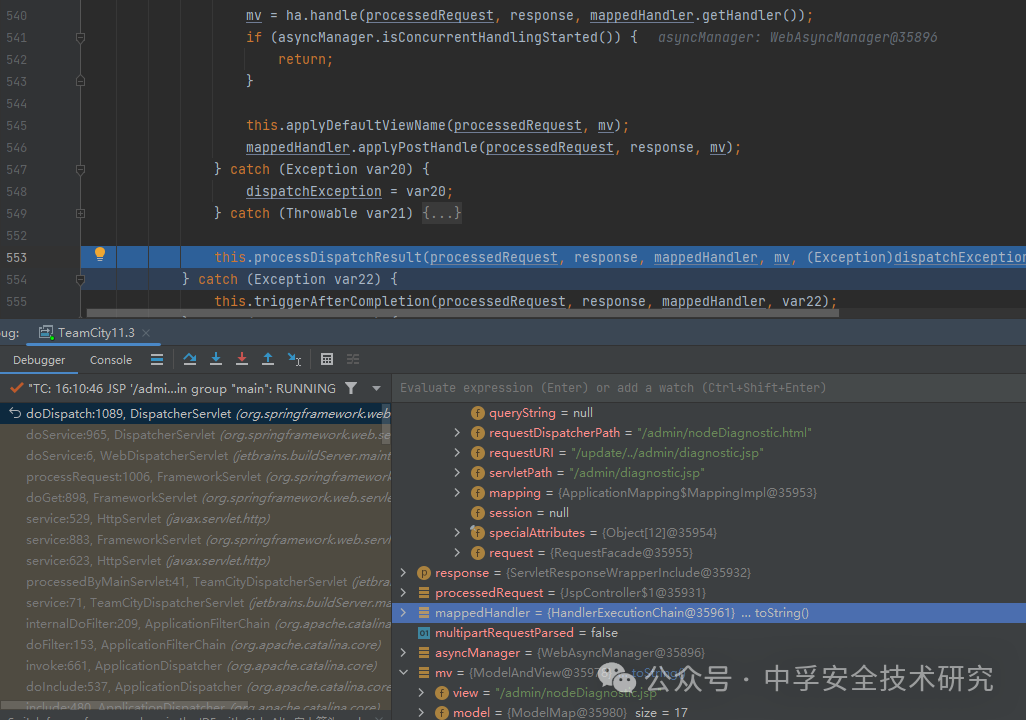Click the triggerAfterCompletion call on line 555
This screenshot has width=1026, height=720.
(342, 302)
